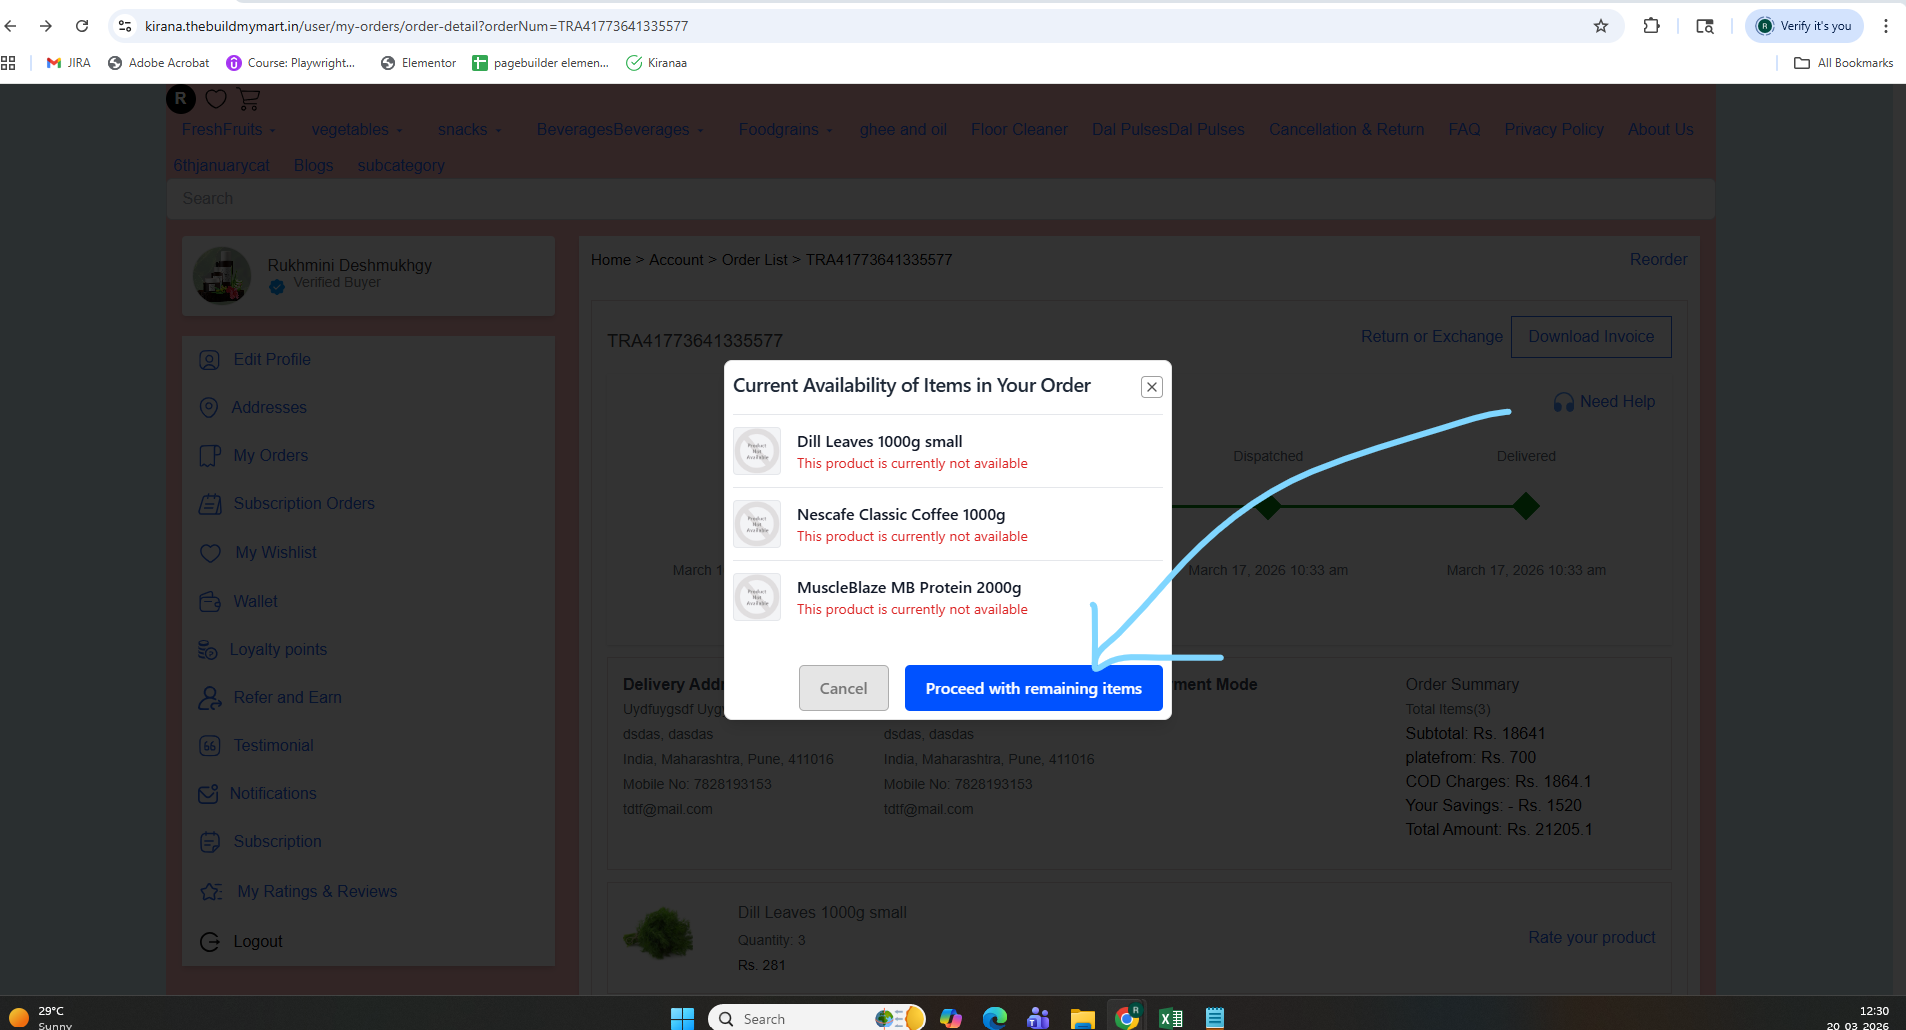Image resolution: width=1906 pixels, height=1030 pixels.
Task: Click the My Wishlist heart icon
Action: pyautogui.click(x=210, y=553)
